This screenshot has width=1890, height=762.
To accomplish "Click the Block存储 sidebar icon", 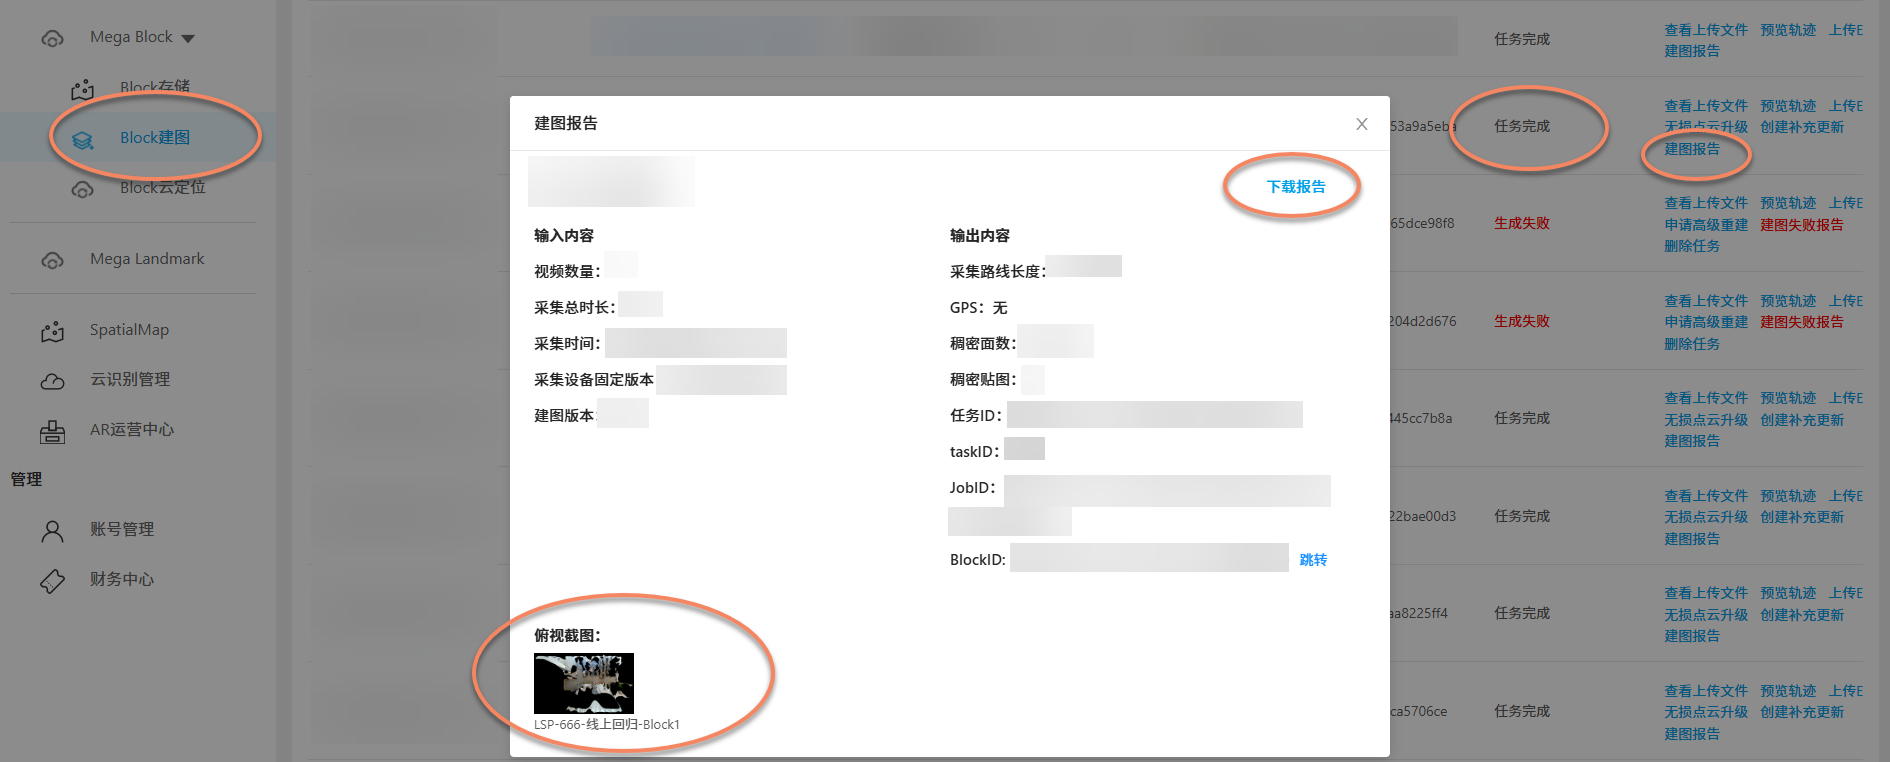I will coord(82,90).
